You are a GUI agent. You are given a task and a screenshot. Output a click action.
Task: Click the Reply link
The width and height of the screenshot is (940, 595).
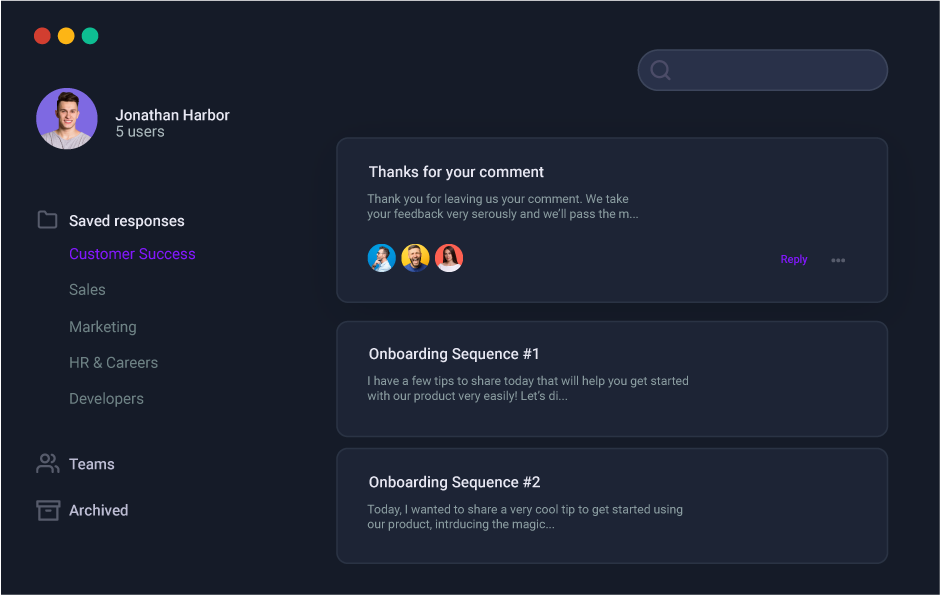793,260
